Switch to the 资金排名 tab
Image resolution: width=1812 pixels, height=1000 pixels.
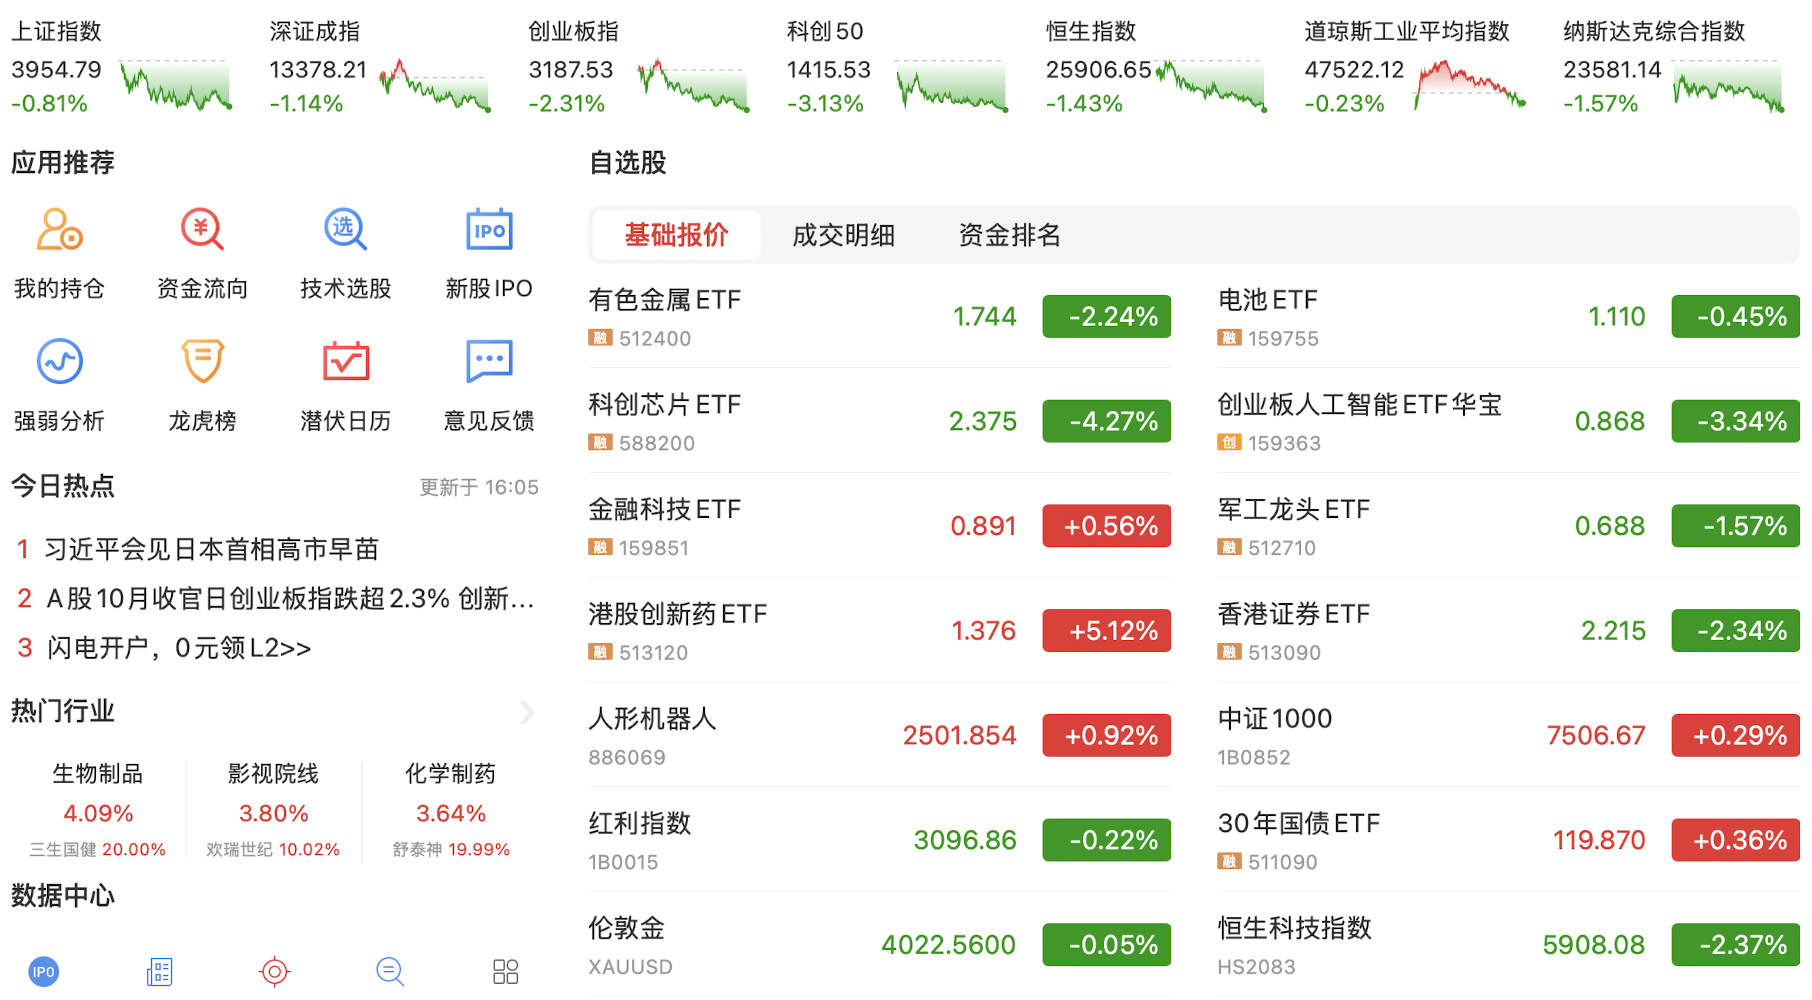click(1009, 236)
